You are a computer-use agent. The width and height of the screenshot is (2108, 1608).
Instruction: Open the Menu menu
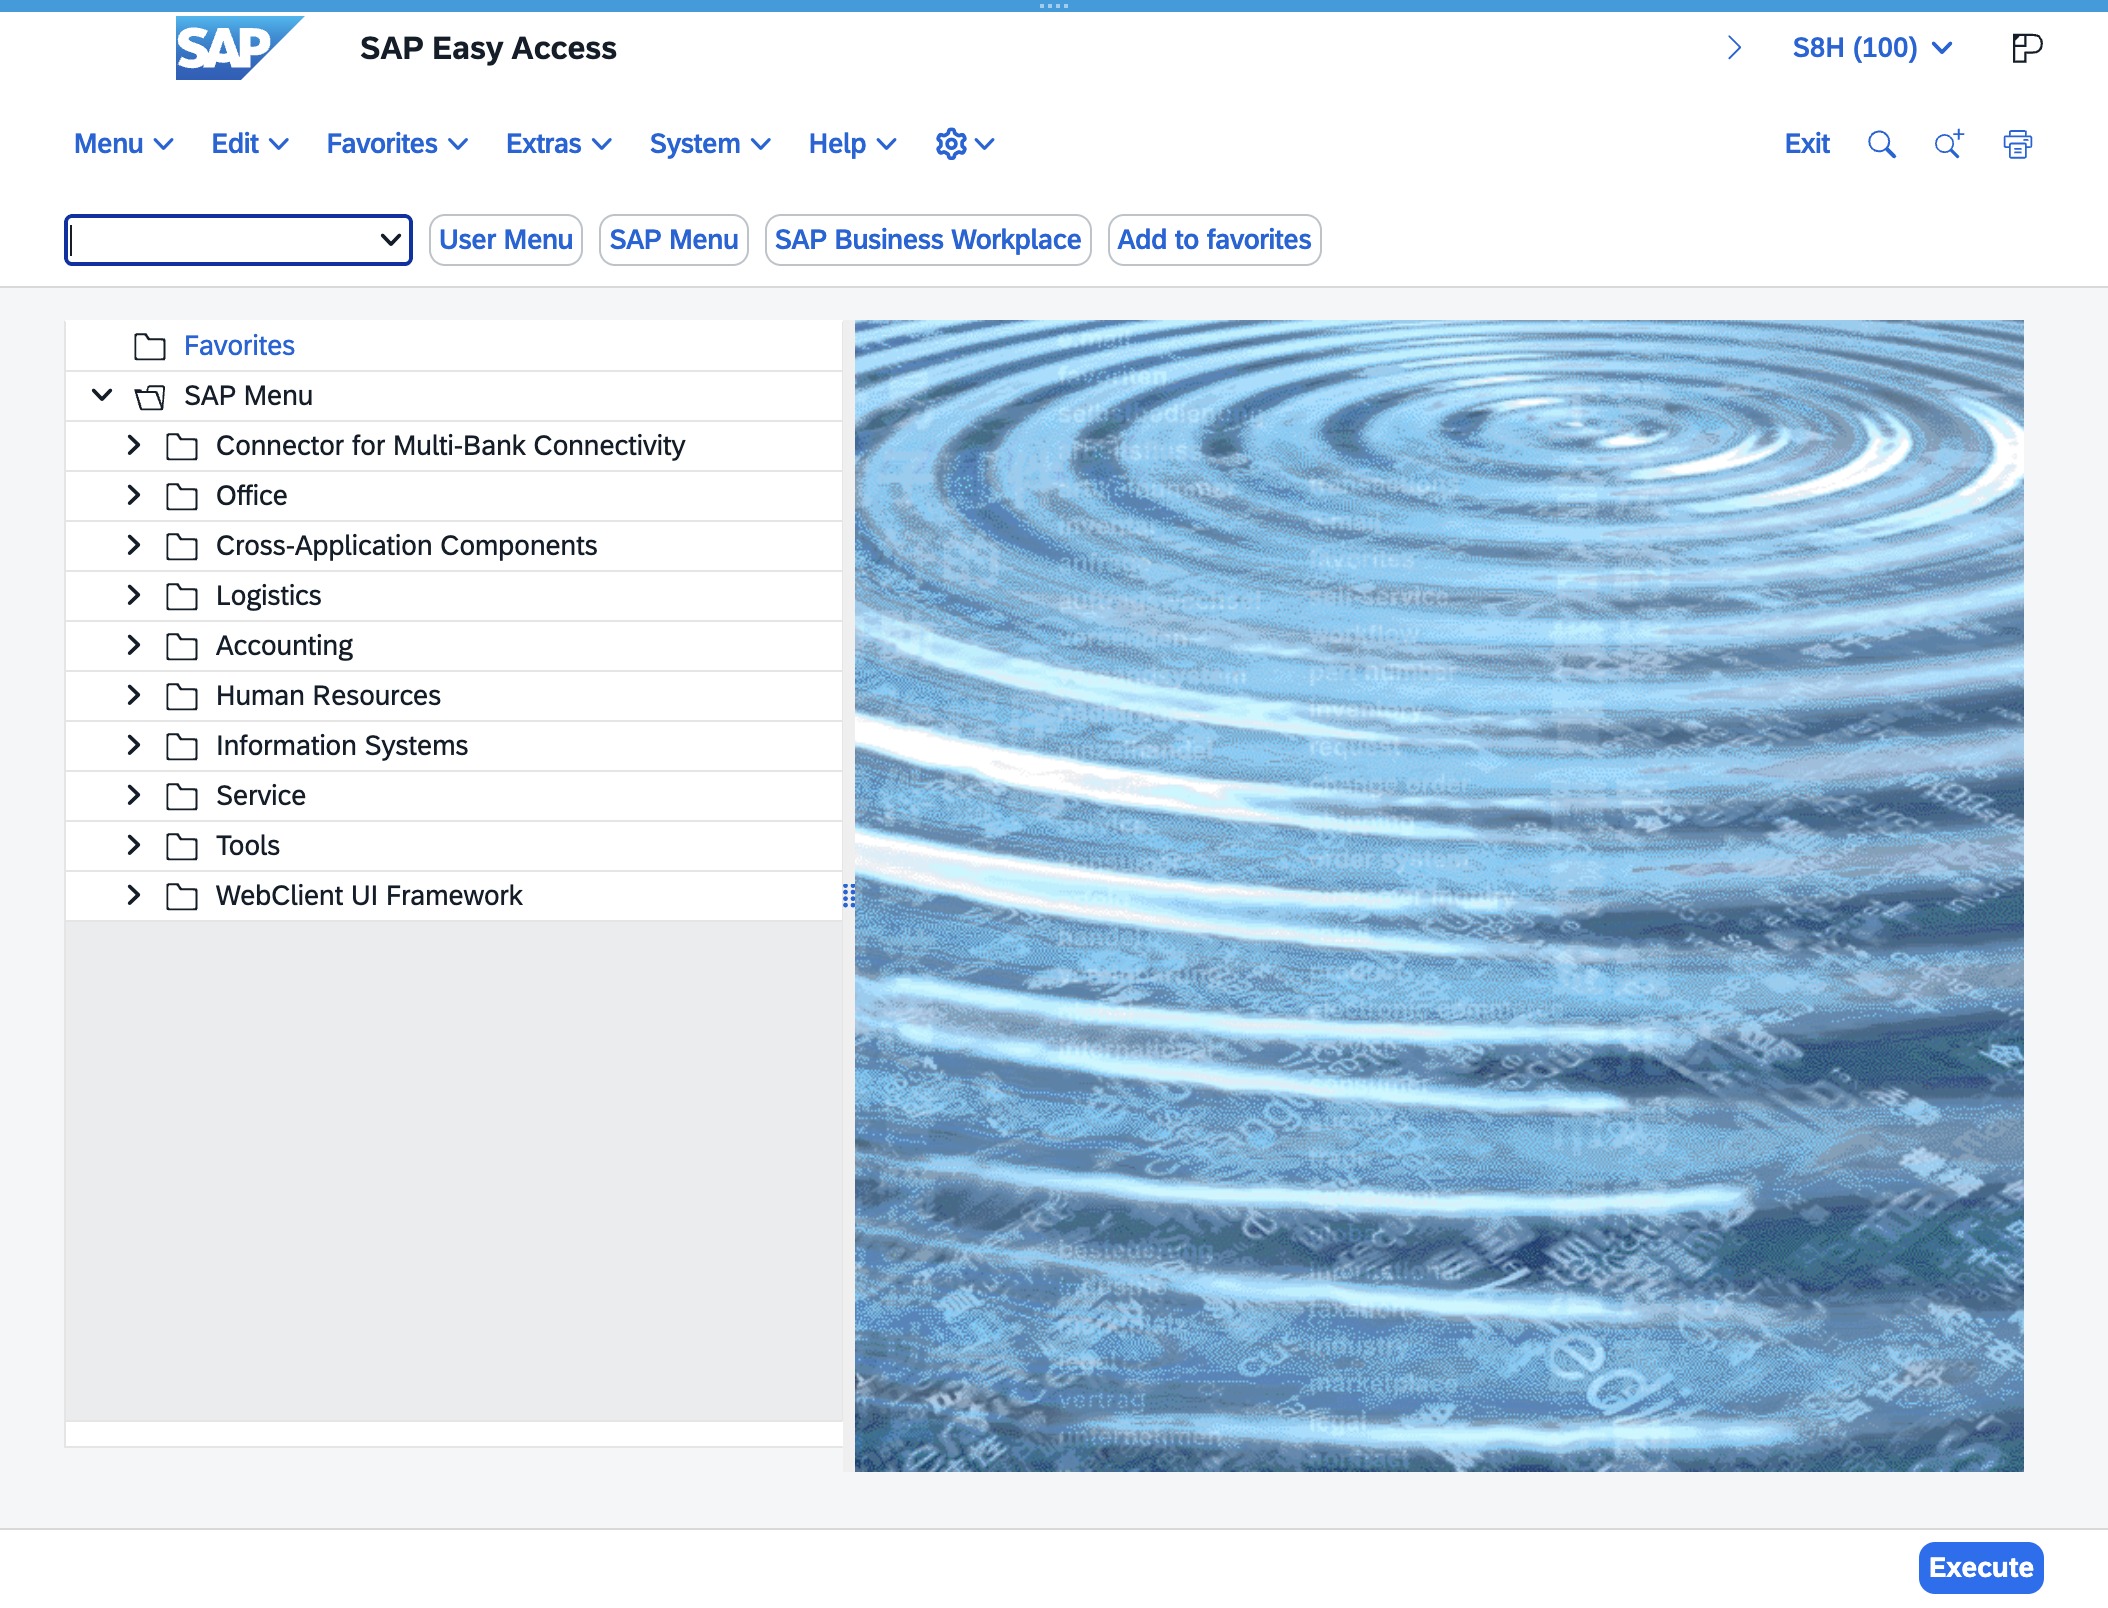pos(124,144)
